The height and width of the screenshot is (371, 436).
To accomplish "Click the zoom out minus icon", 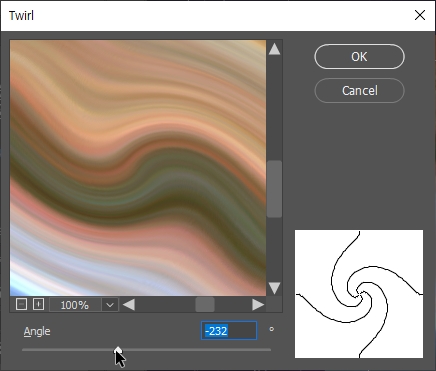I will click(x=21, y=304).
